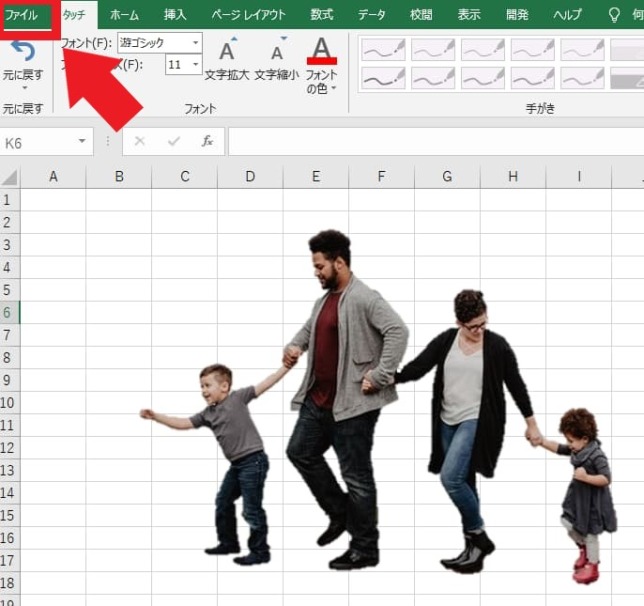Select column I header
Image resolution: width=644 pixels, height=606 pixels.
[579, 177]
